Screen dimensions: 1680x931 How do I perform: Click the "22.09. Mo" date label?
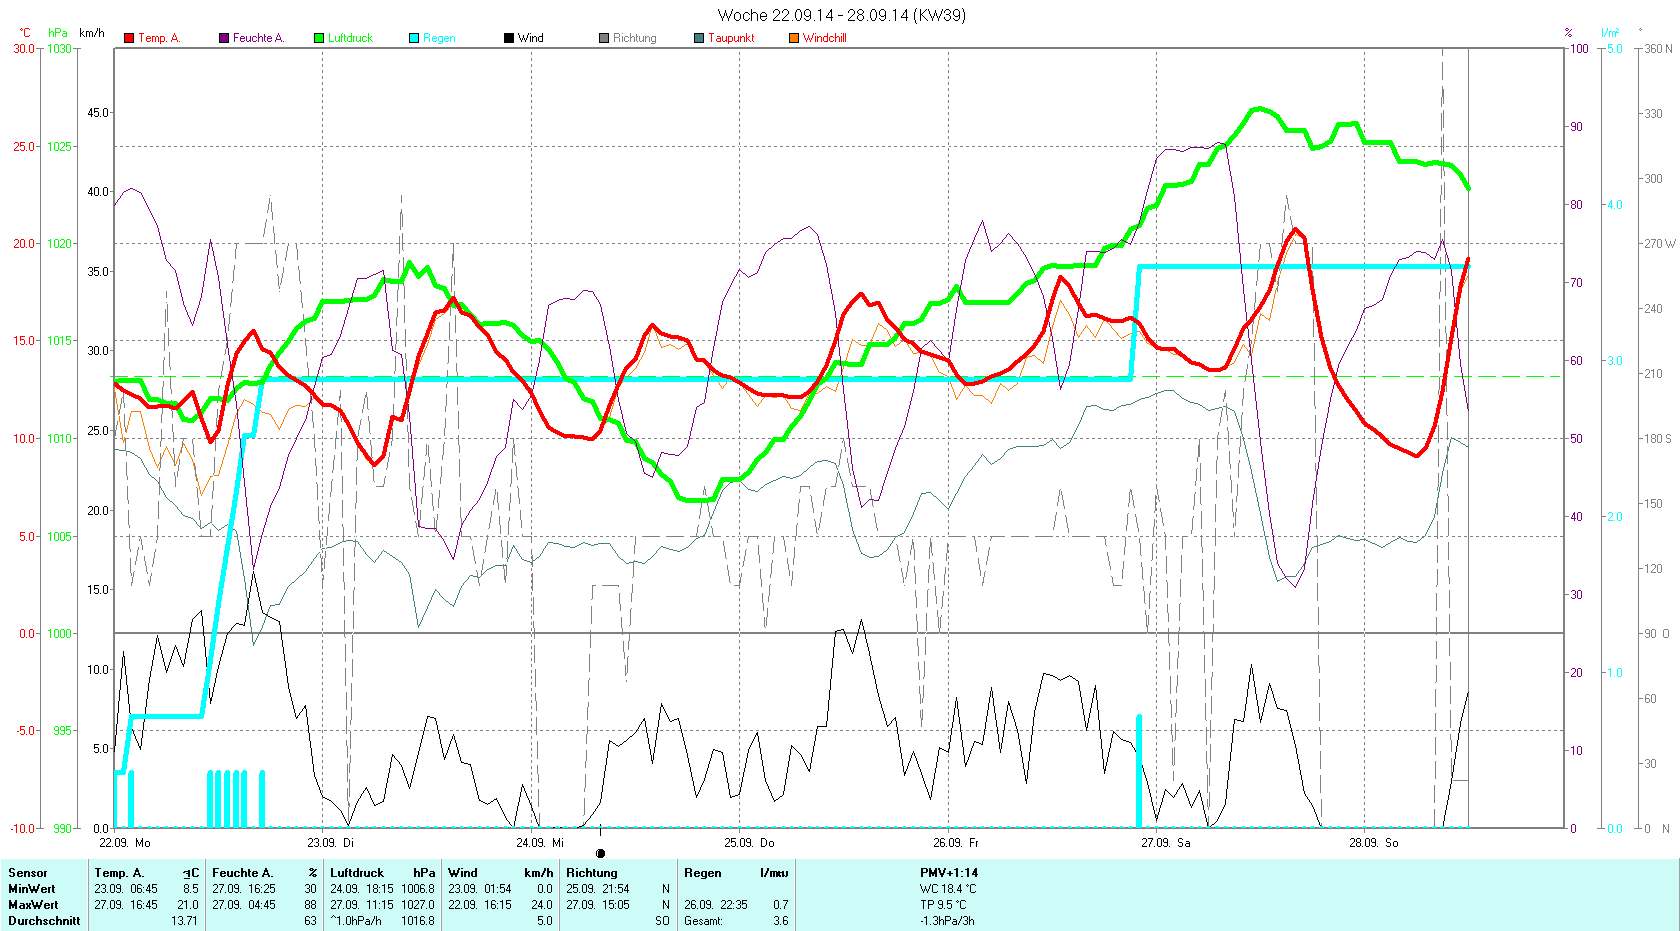(x=125, y=843)
